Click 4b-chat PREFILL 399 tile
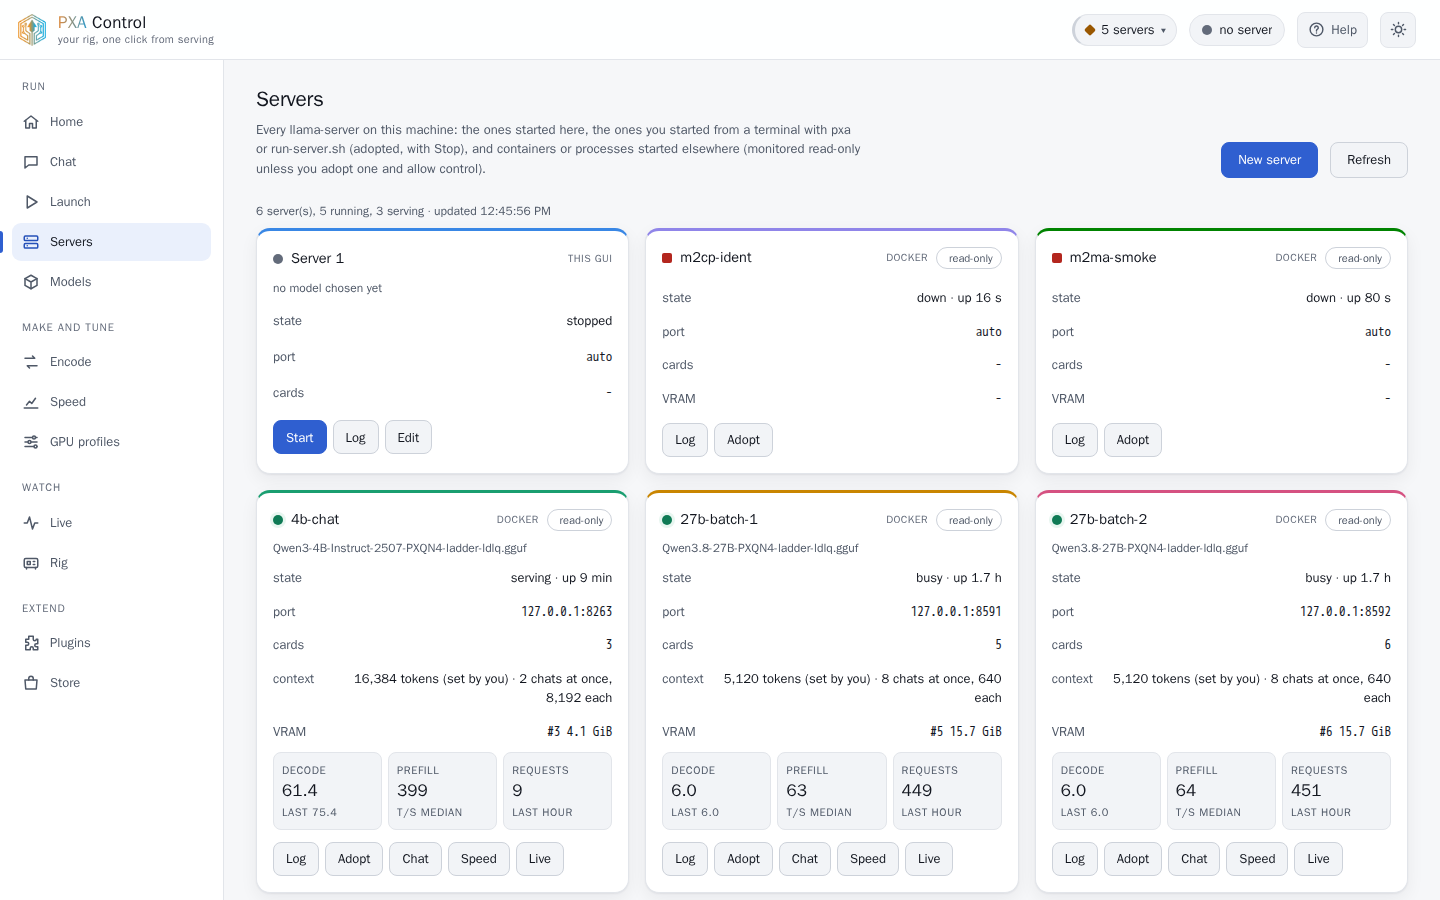The image size is (1440, 900). pyautogui.click(x=442, y=791)
